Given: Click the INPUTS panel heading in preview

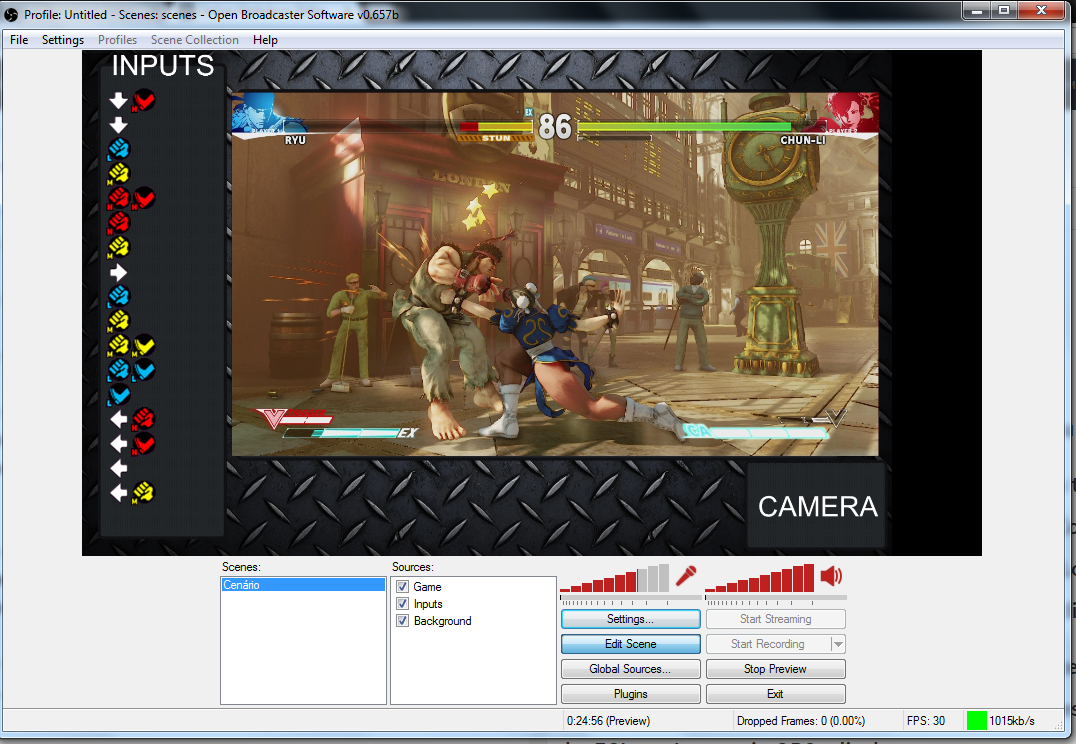Looking at the screenshot, I should pyautogui.click(x=163, y=66).
